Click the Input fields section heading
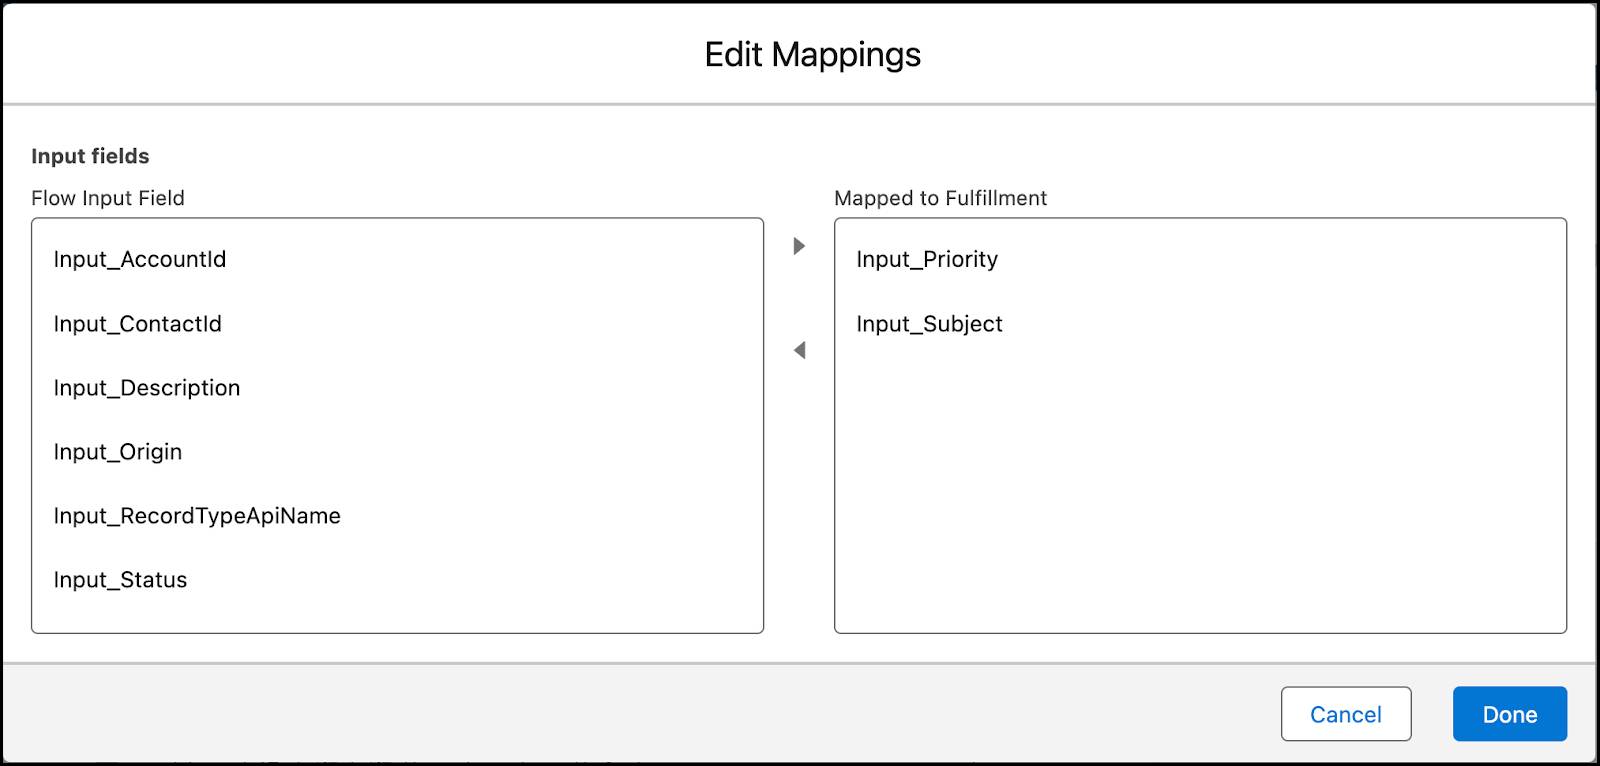The width and height of the screenshot is (1600, 766). 91,156
